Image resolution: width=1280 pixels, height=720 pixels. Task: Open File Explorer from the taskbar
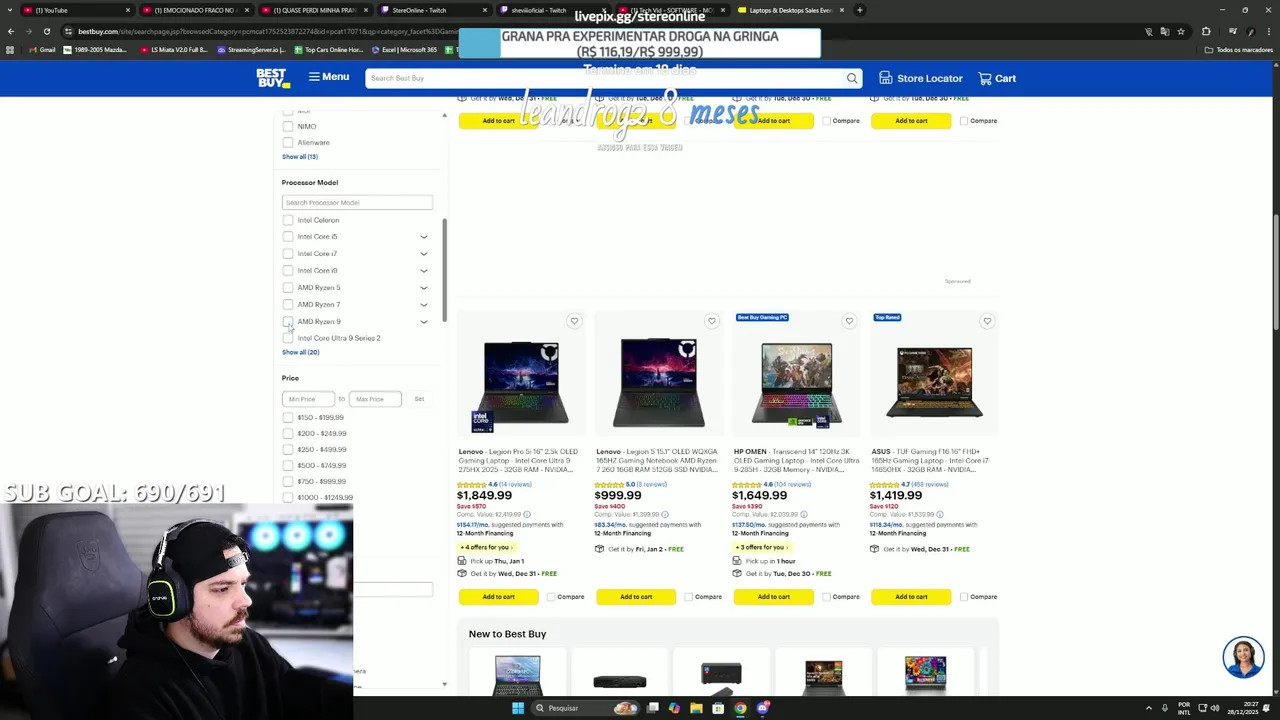point(696,708)
